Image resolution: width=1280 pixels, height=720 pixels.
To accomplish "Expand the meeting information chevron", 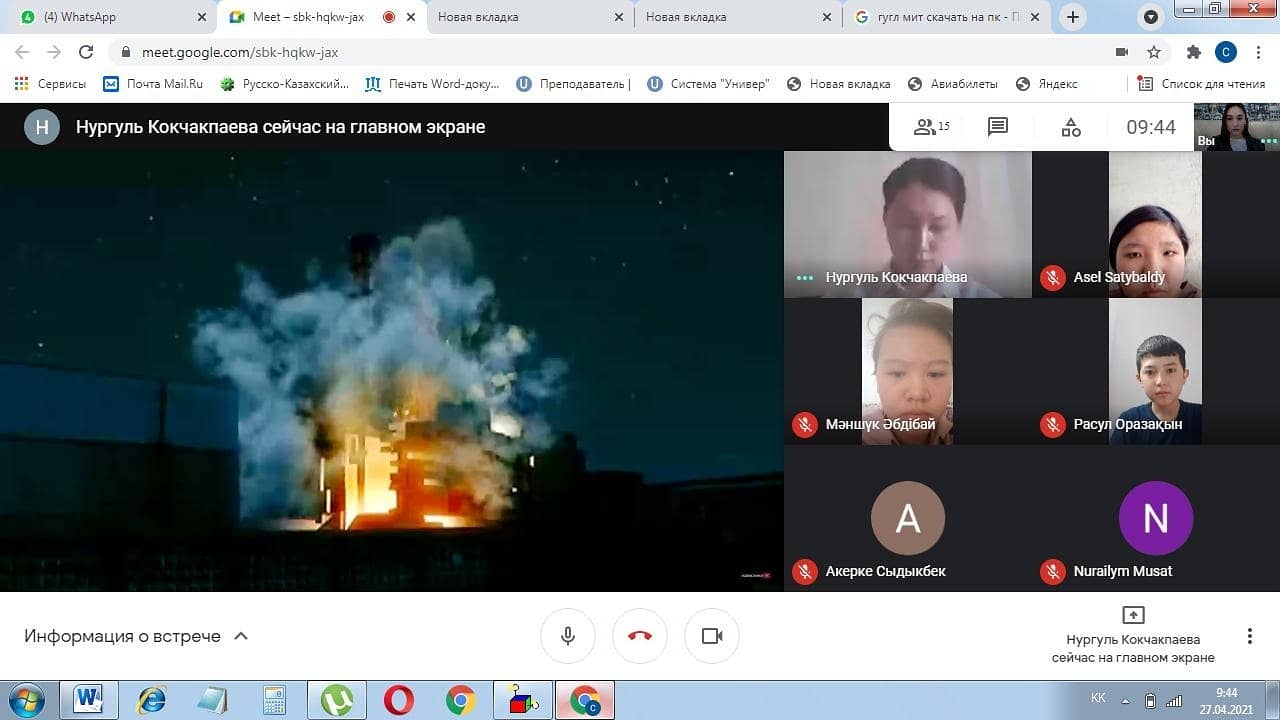I will pos(240,636).
